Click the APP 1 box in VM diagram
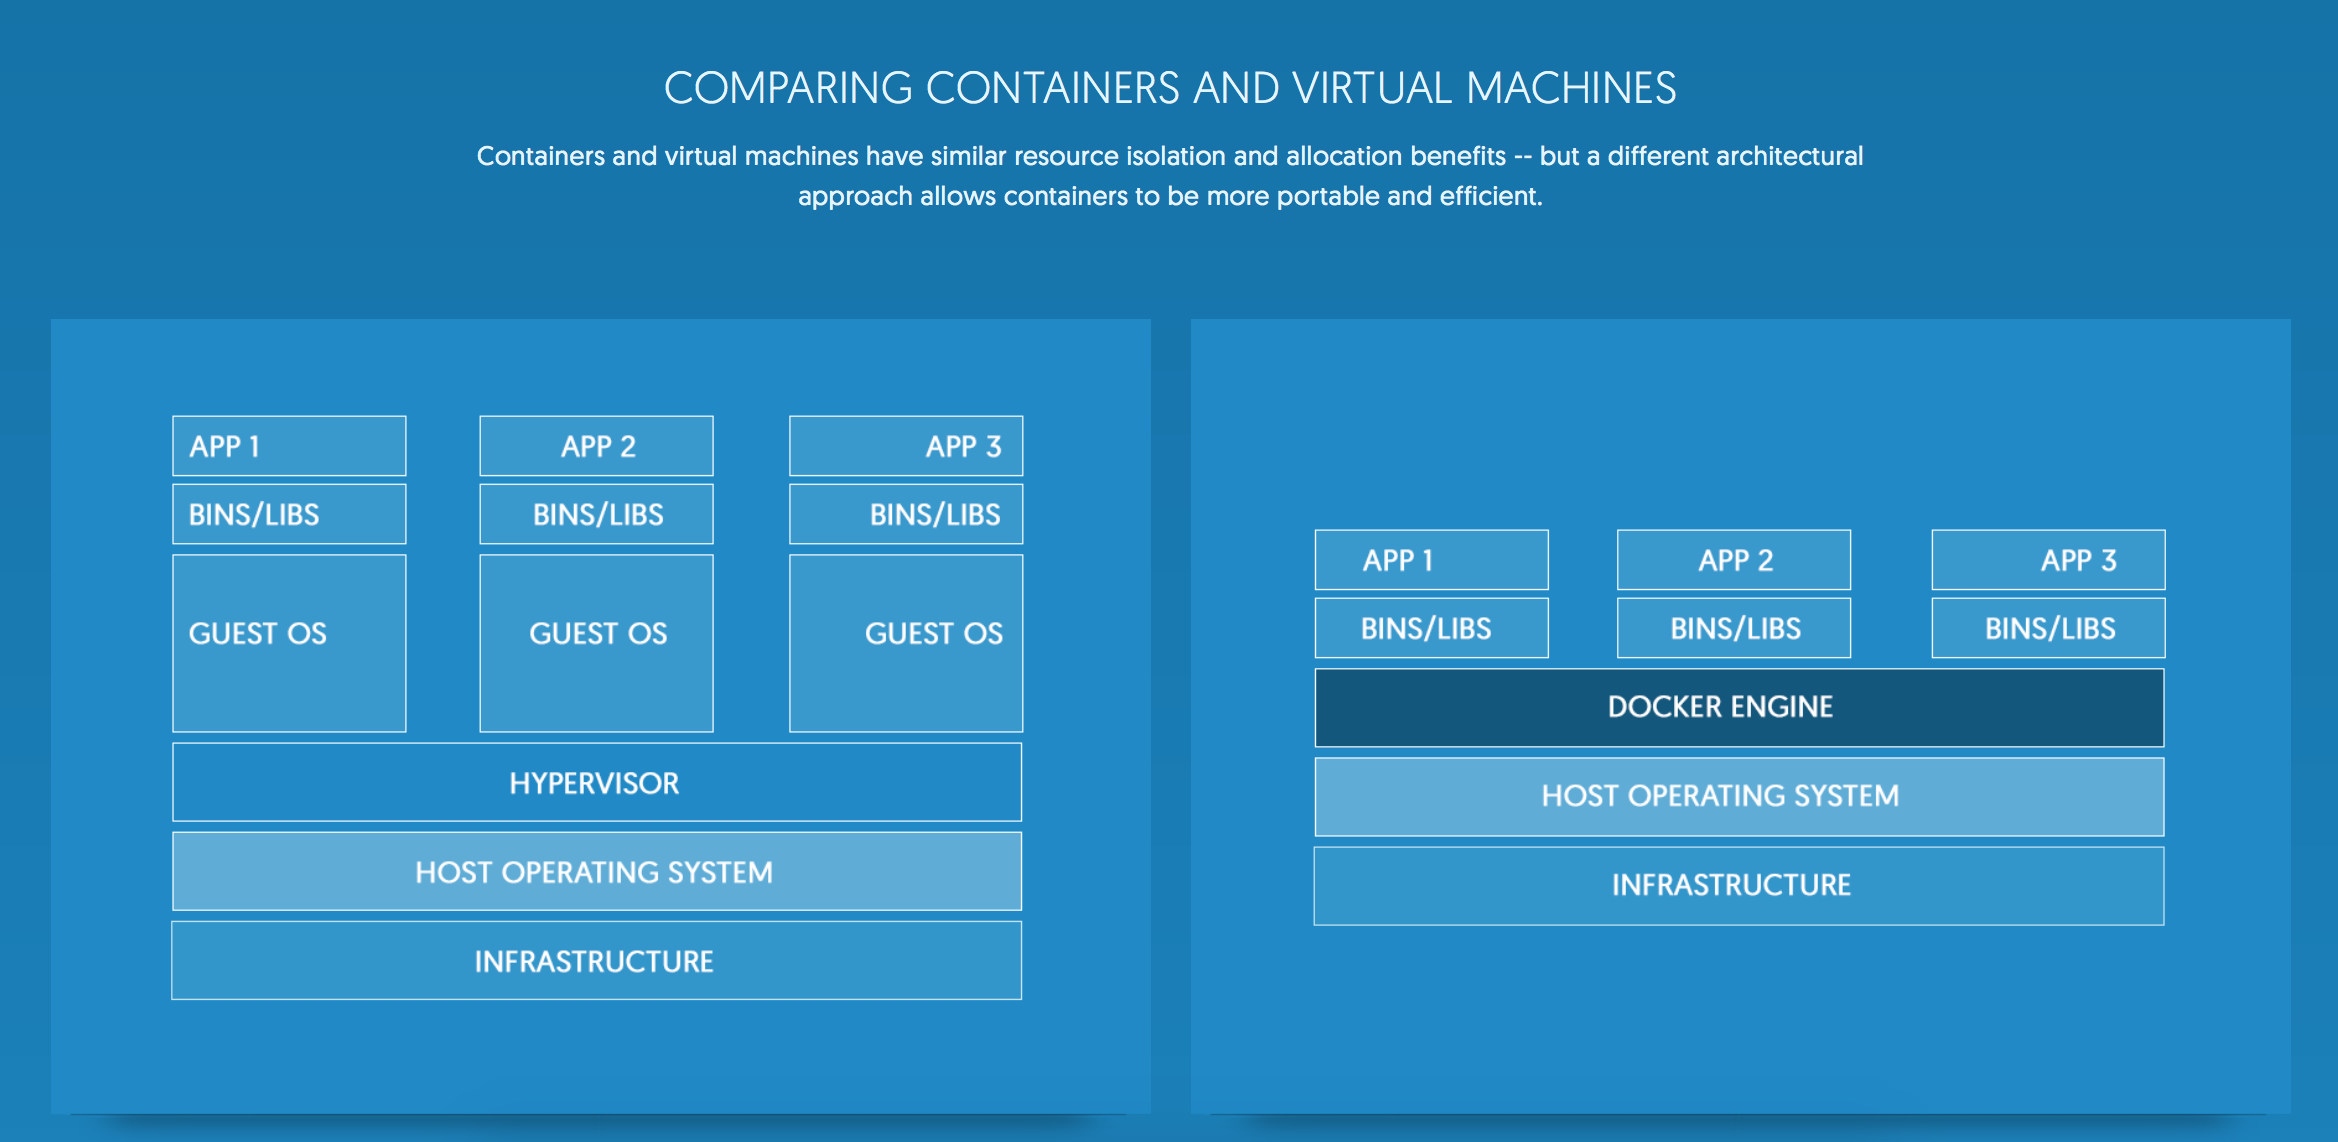 tap(289, 446)
